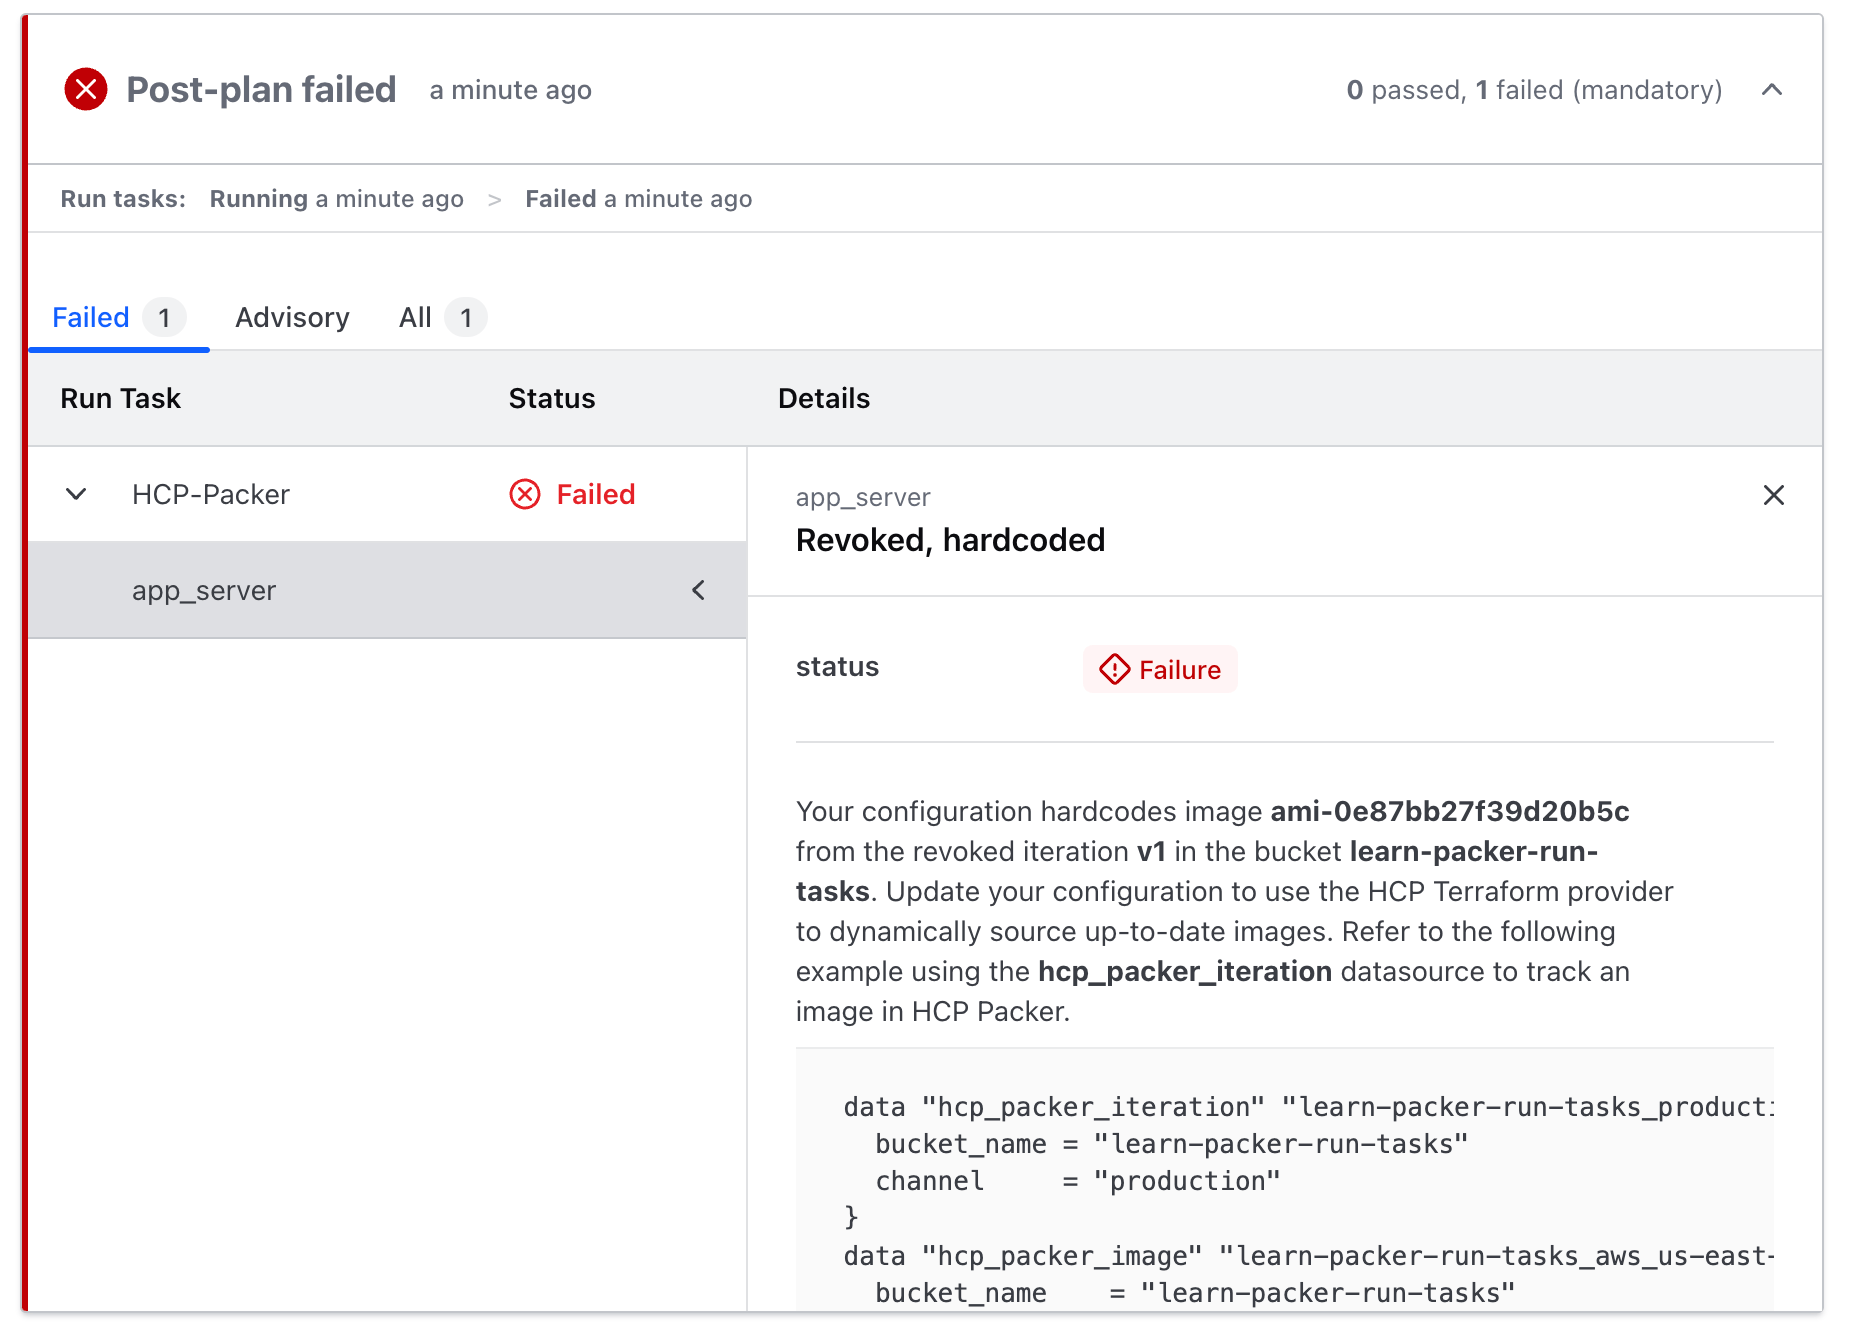Viewport: 1852px width, 1332px height.
Task: Click the Post-plan failed heading
Action: point(261,90)
